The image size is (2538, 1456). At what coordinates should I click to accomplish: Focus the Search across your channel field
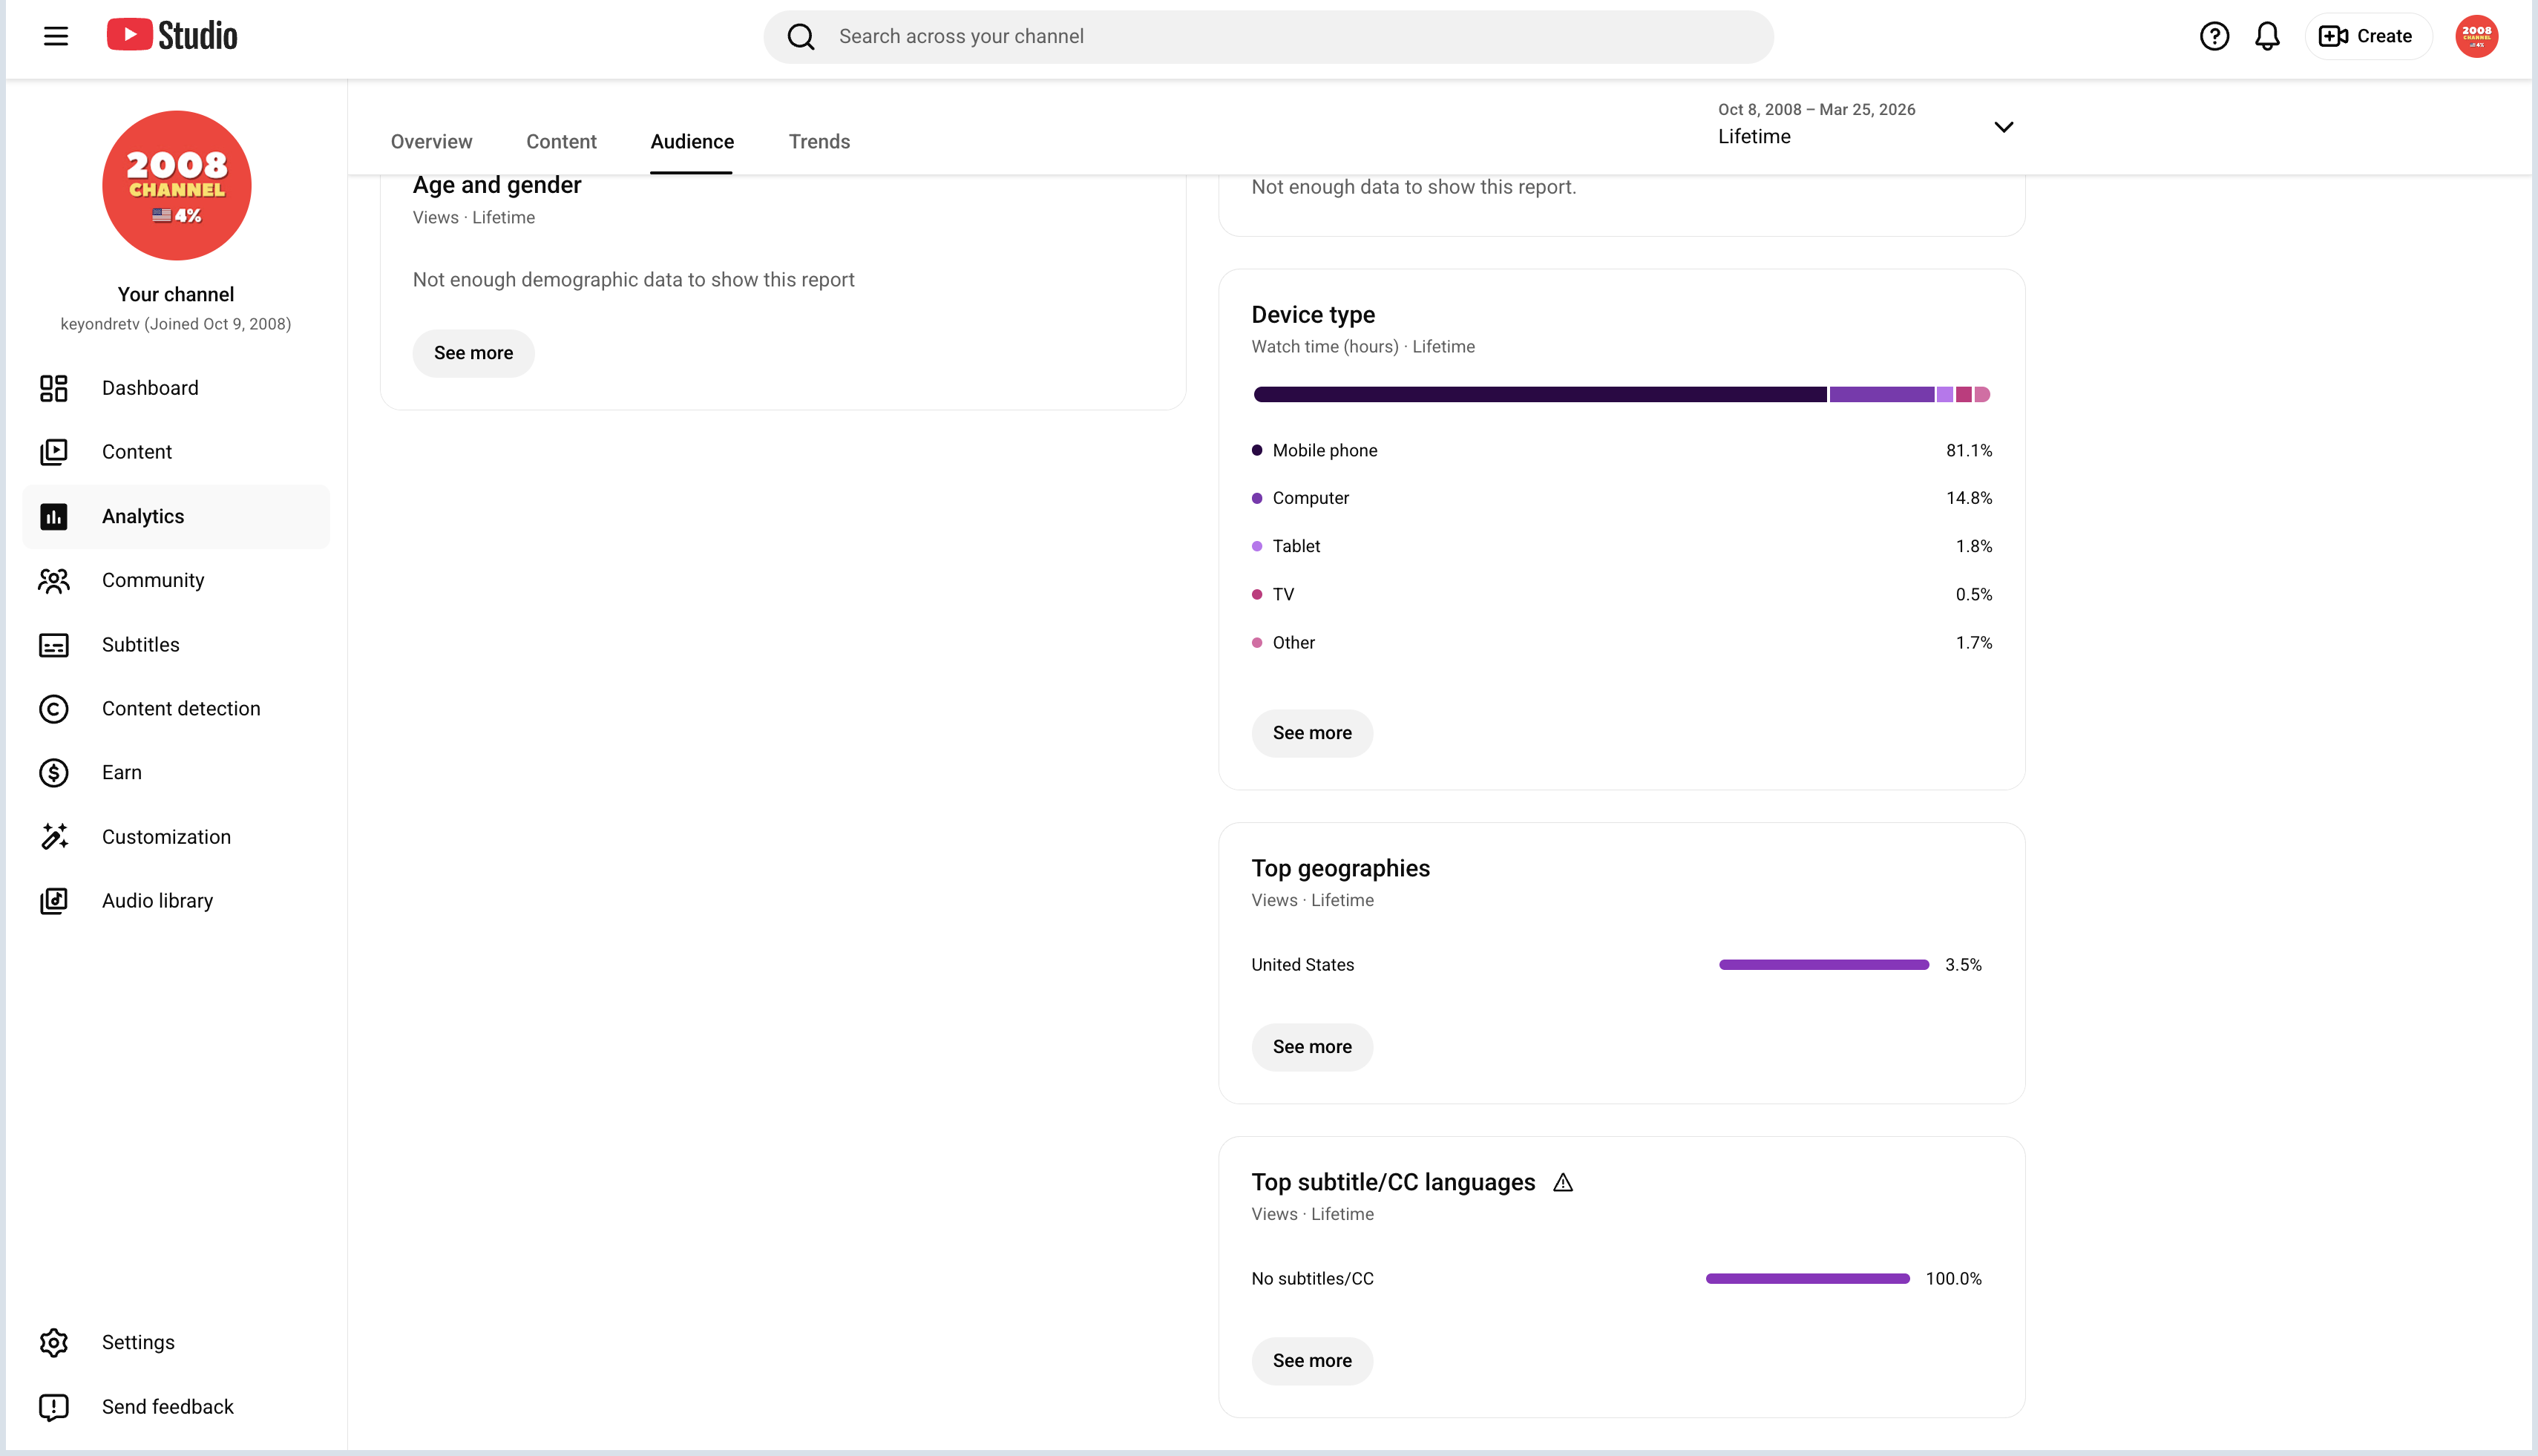point(1268,37)
